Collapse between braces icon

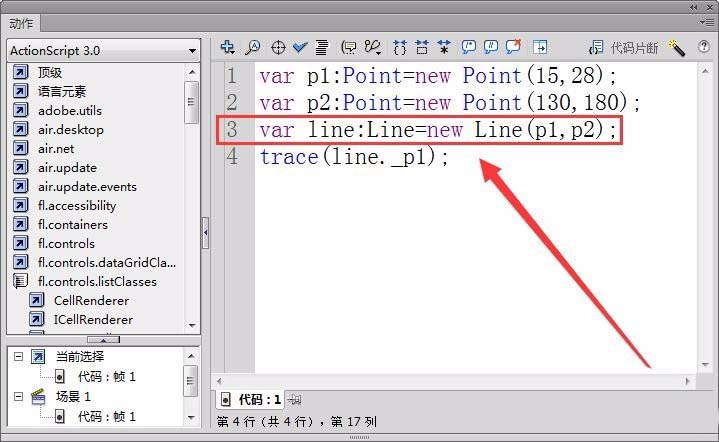tap(400, 47)
